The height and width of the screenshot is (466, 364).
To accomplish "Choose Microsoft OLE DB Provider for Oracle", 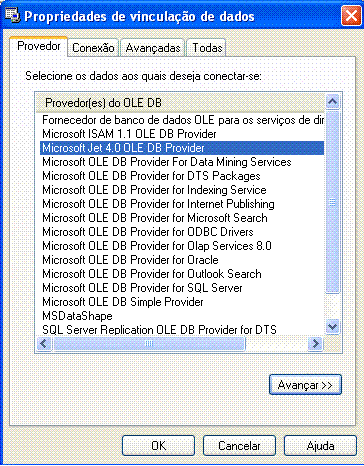I will click(182, 260).
